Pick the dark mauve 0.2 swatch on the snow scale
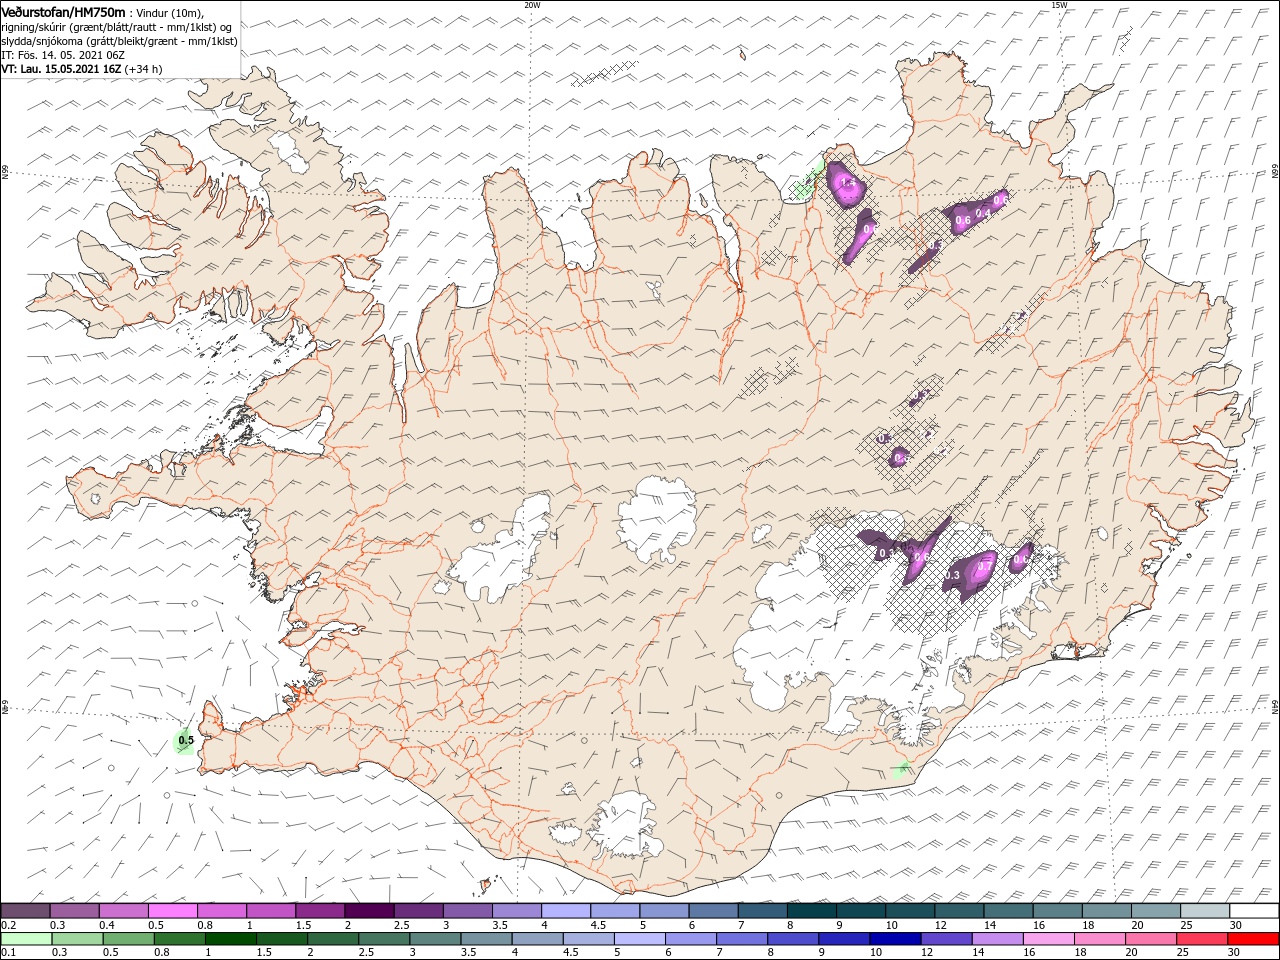1280x960 pixels. (x=25, y=911)
